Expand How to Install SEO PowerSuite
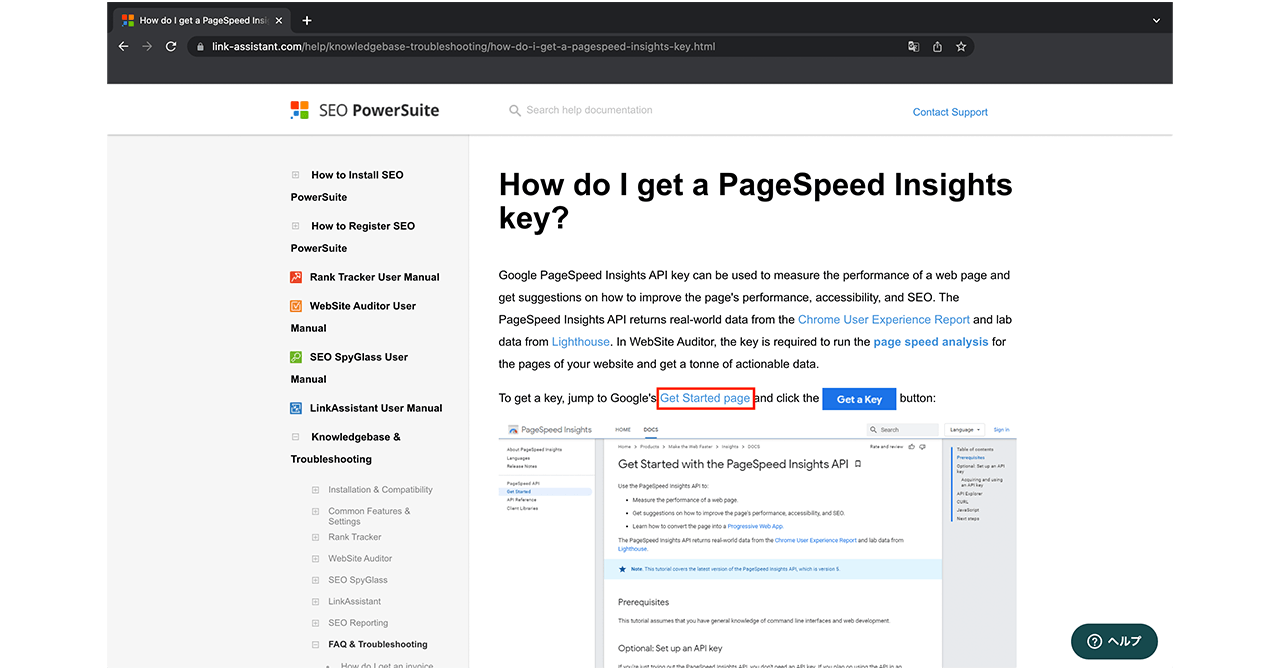This screenshot has width=1280, height=670. pos(295,175)
